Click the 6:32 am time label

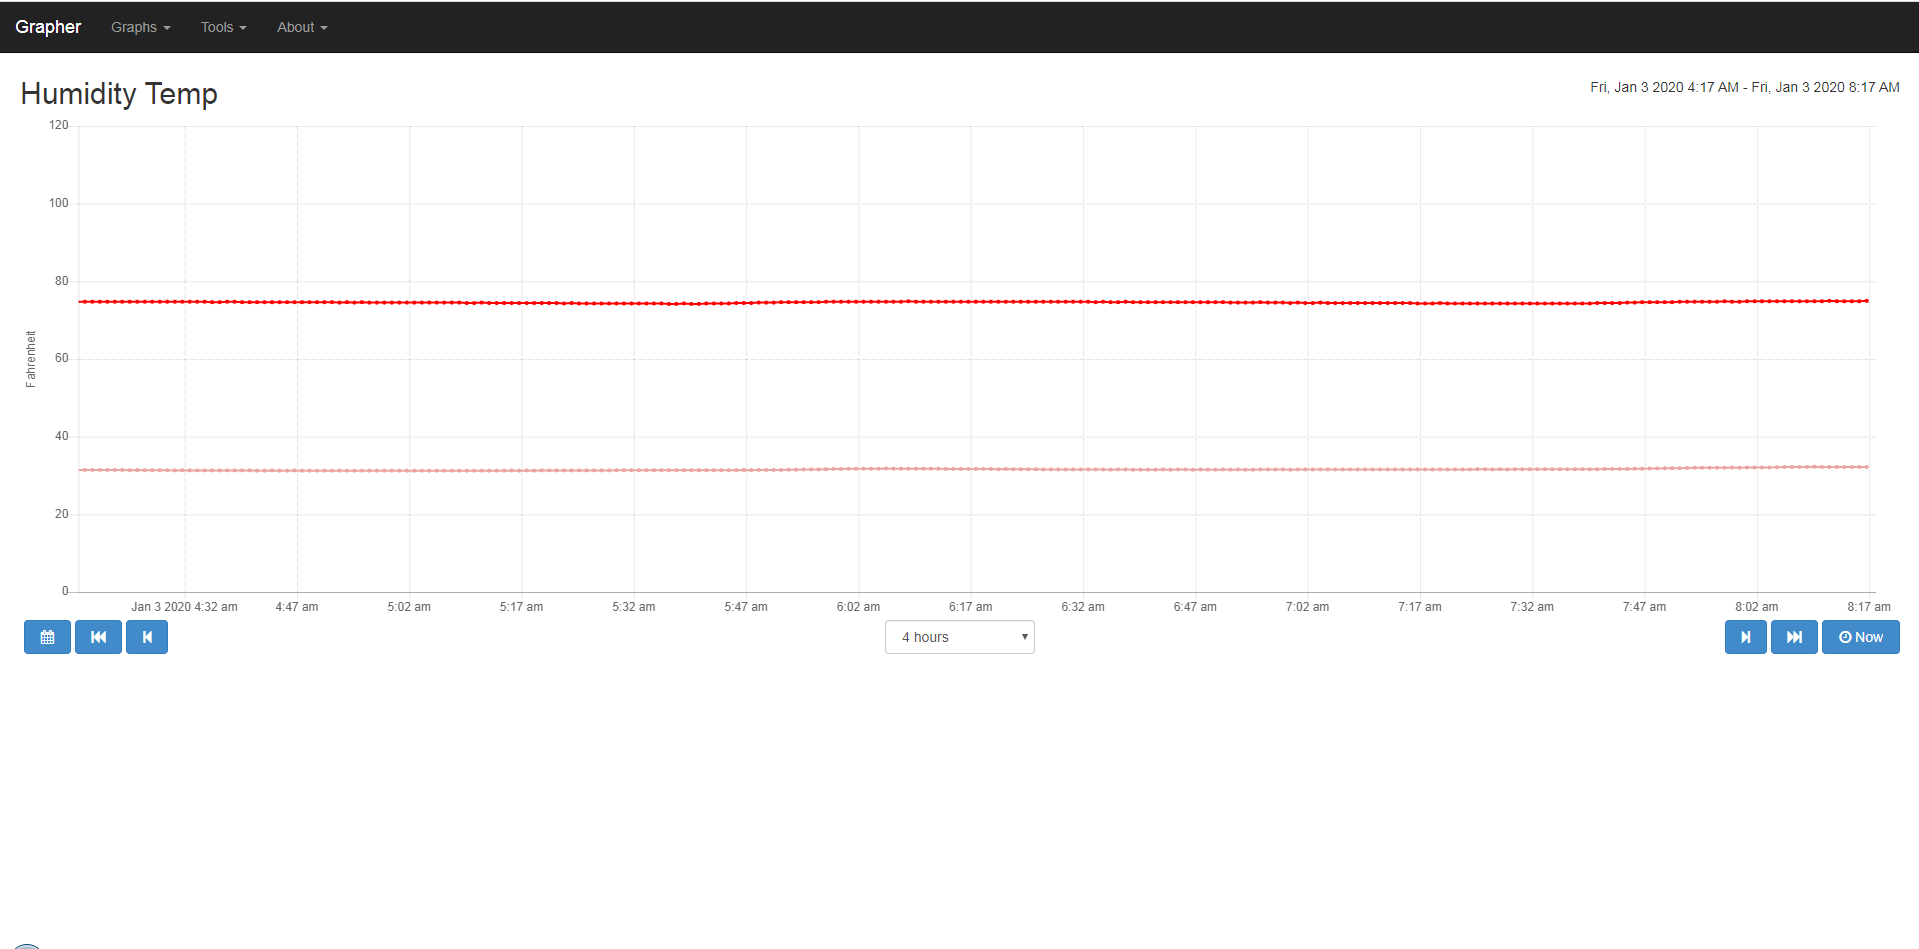click(x=1083, y=607)
